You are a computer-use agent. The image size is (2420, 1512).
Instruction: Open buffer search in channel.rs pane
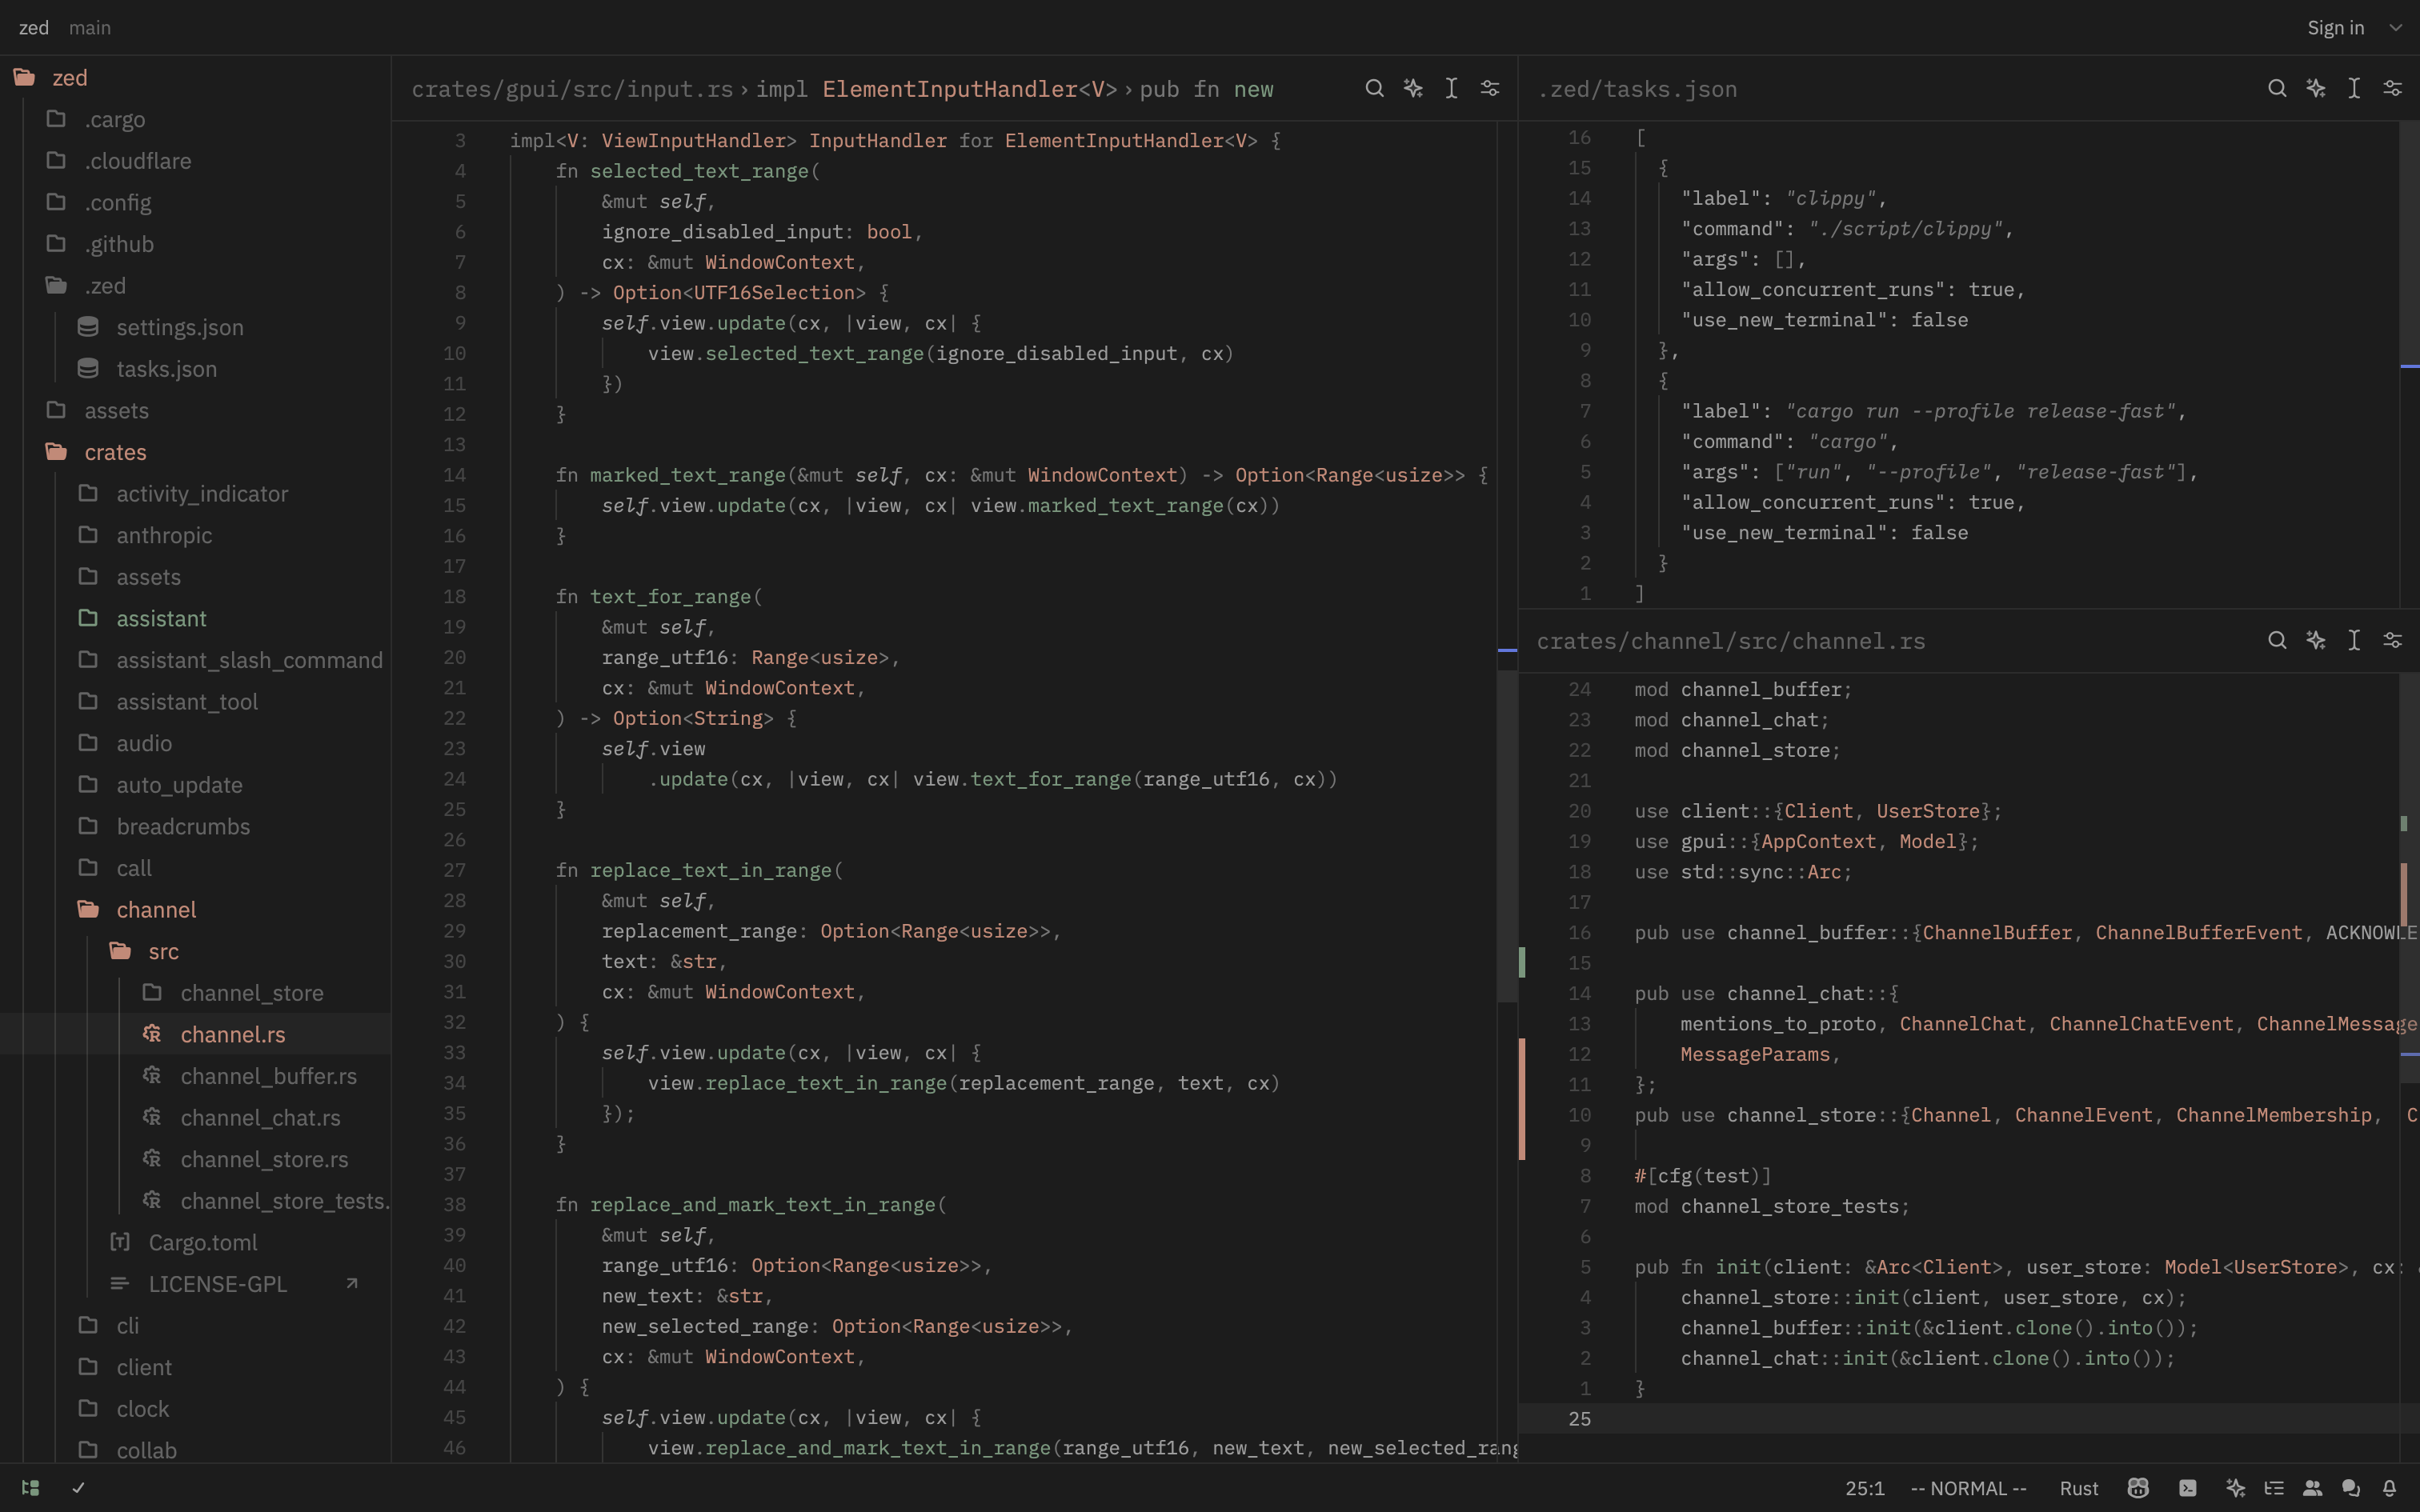[x=2277, y=641]
